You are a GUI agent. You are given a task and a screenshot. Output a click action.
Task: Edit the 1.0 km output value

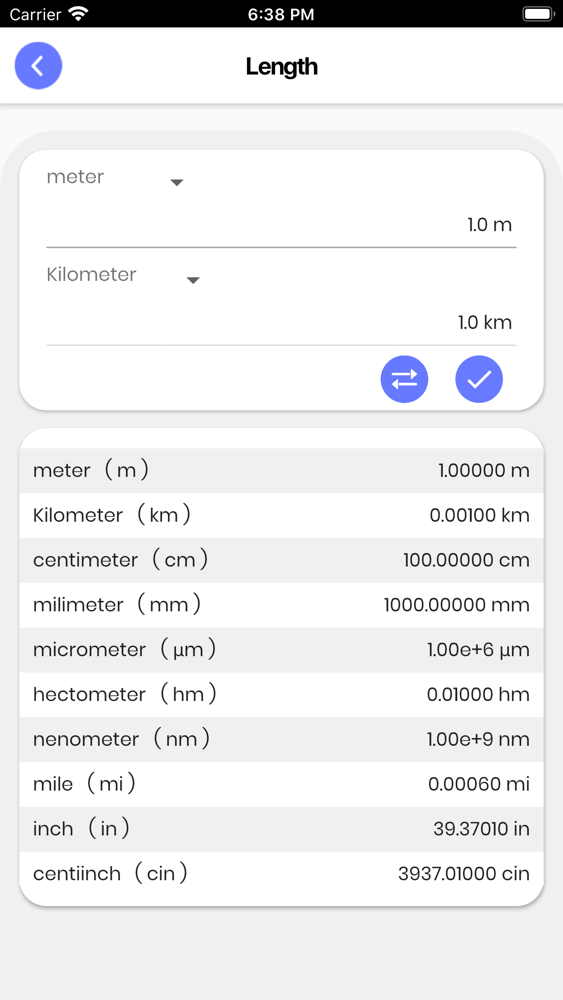click(x=281, y=322)
